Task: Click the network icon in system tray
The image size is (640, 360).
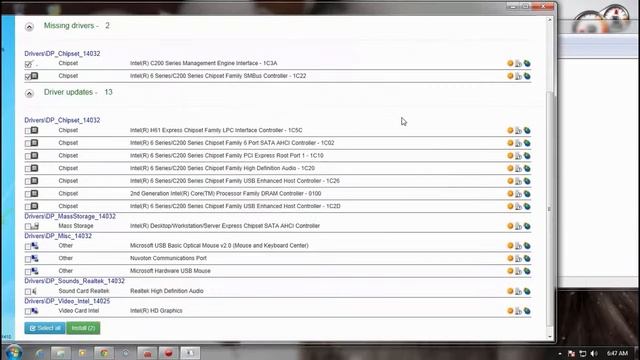Action: (583, 353)
